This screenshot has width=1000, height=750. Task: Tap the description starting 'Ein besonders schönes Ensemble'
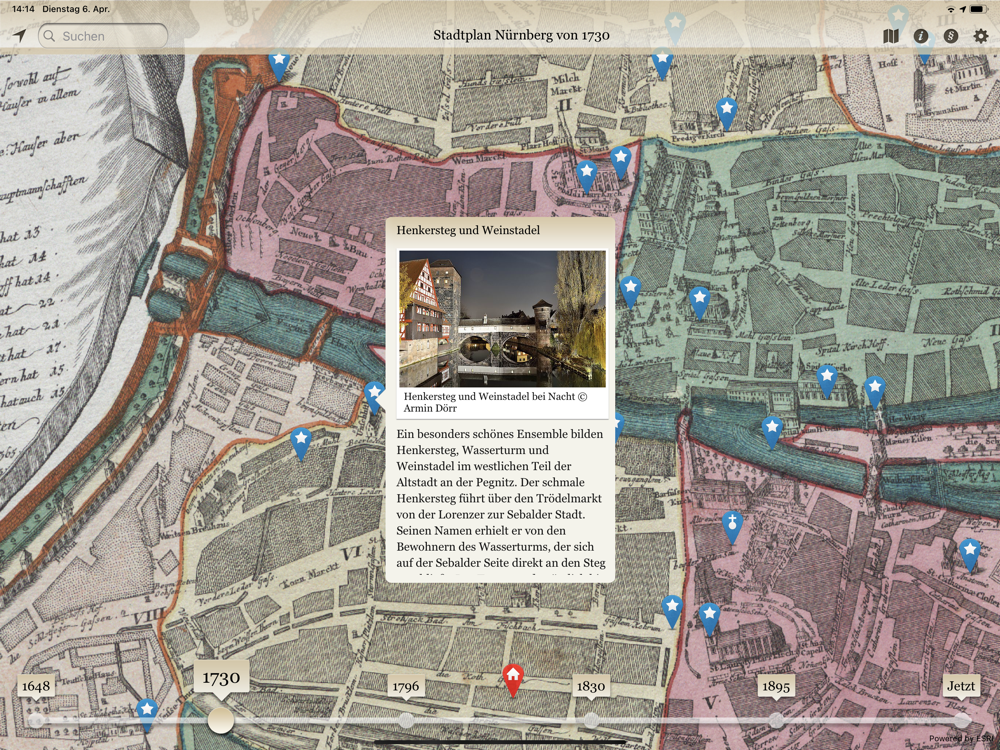(500, 497)
